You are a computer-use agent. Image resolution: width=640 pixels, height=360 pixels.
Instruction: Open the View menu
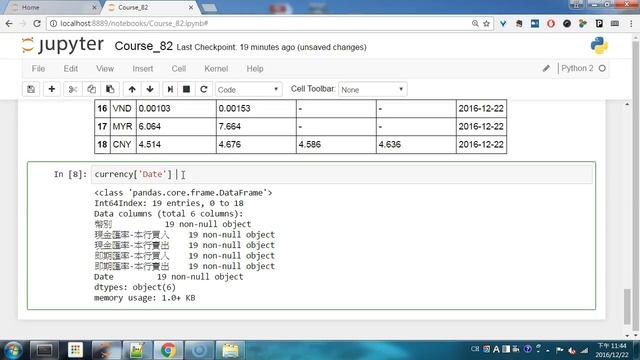coord(105,69)
